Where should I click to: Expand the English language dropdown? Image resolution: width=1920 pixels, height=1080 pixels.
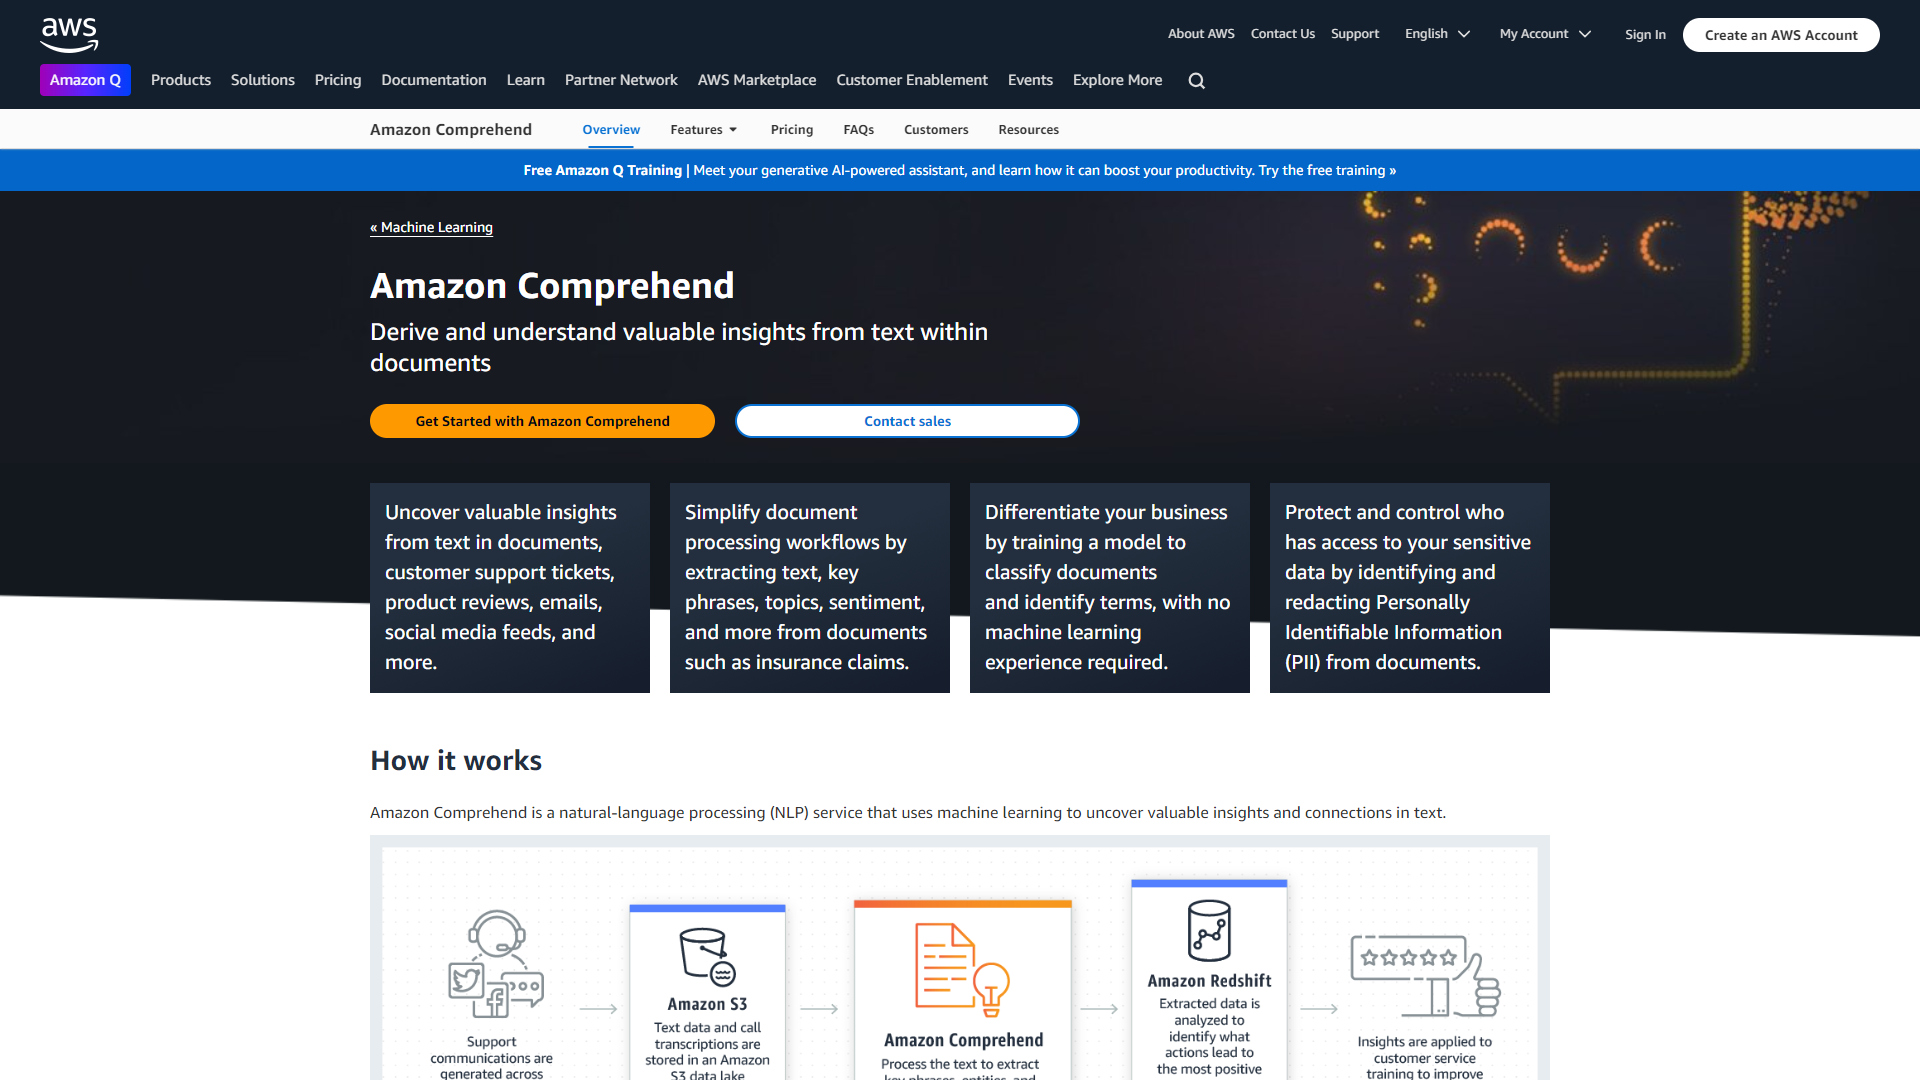point(1437,33)
